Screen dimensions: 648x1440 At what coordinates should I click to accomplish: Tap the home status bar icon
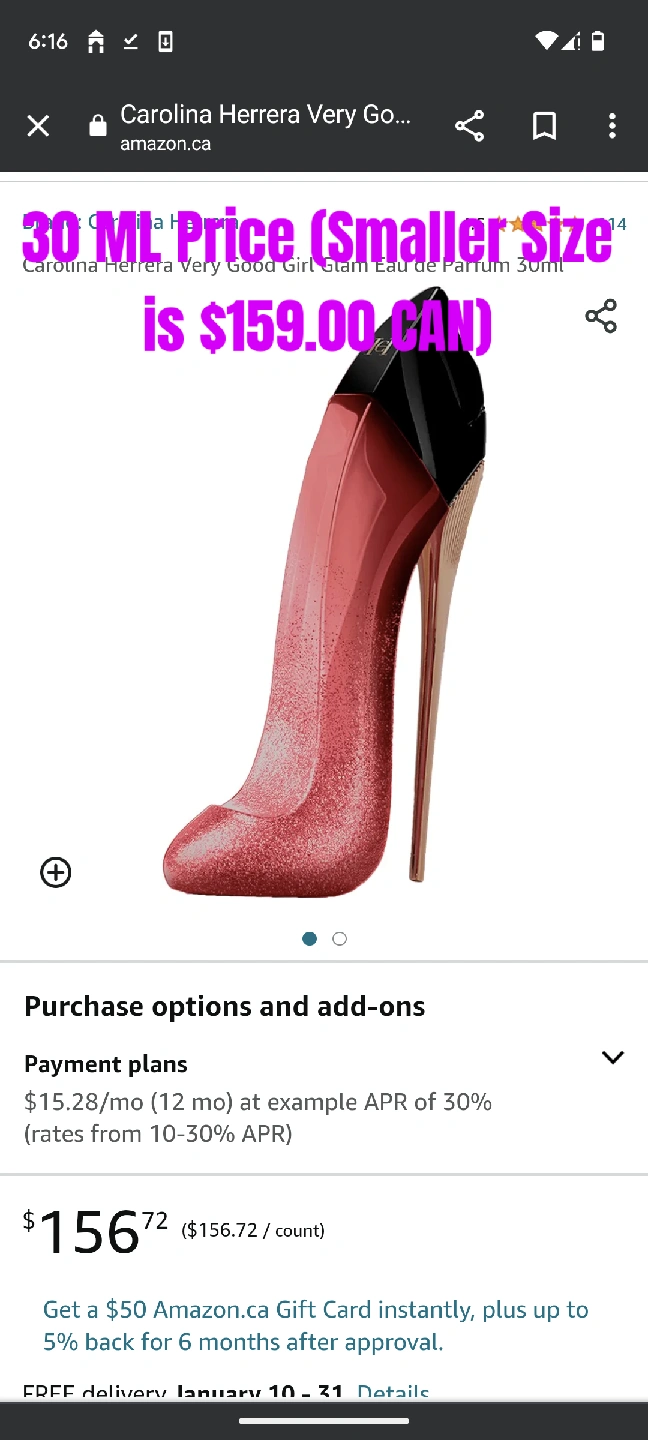(x=96, y=41)
